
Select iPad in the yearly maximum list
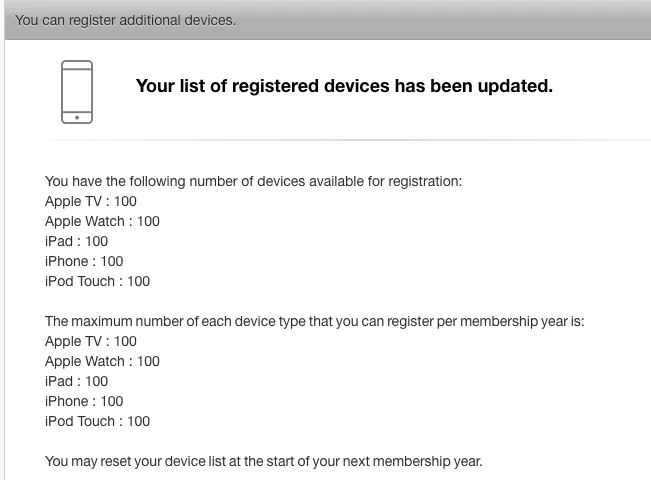pyautogui.click(x=76, y=381)
